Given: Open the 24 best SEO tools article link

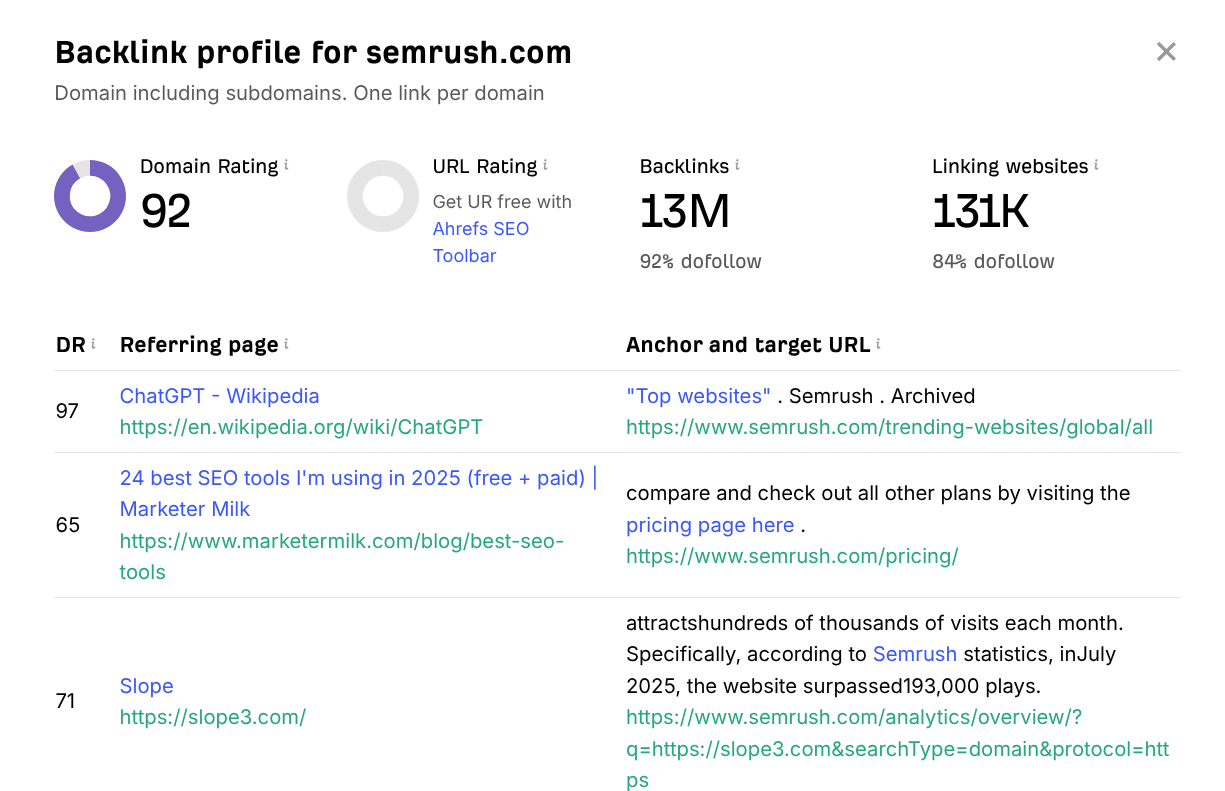Looking at the screenshot, I should click(357, 479).
